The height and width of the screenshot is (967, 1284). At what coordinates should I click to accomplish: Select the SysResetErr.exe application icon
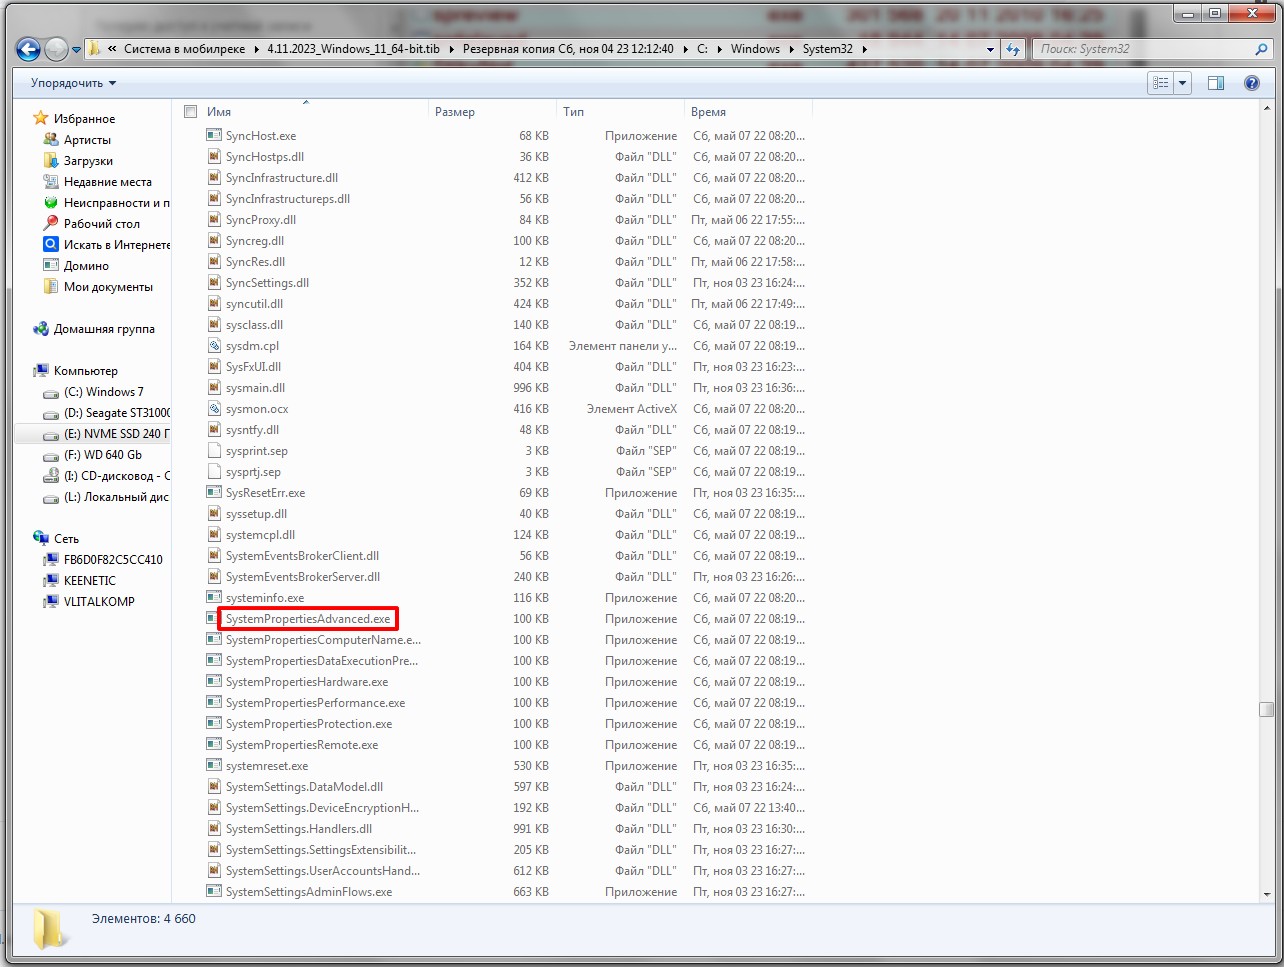(x=214, y=493)
